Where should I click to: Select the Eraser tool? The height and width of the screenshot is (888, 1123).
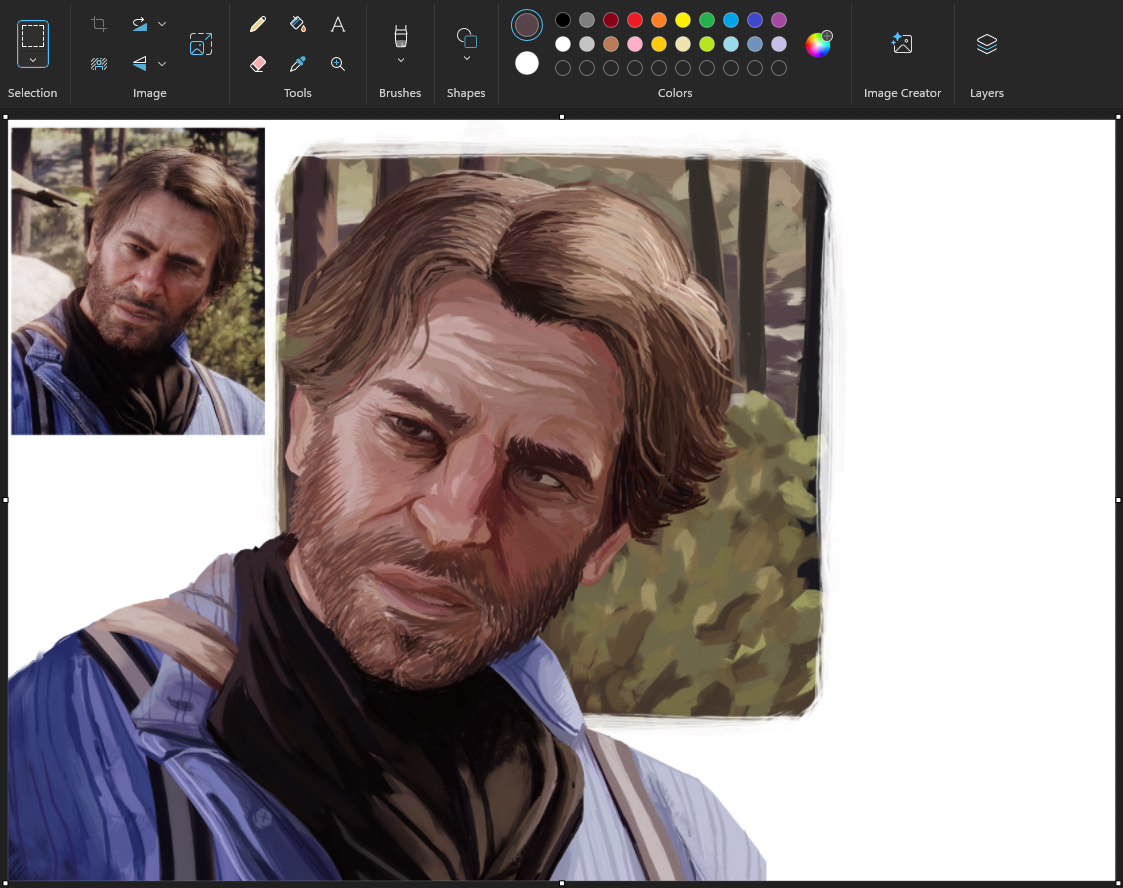[x=258, y=64]
